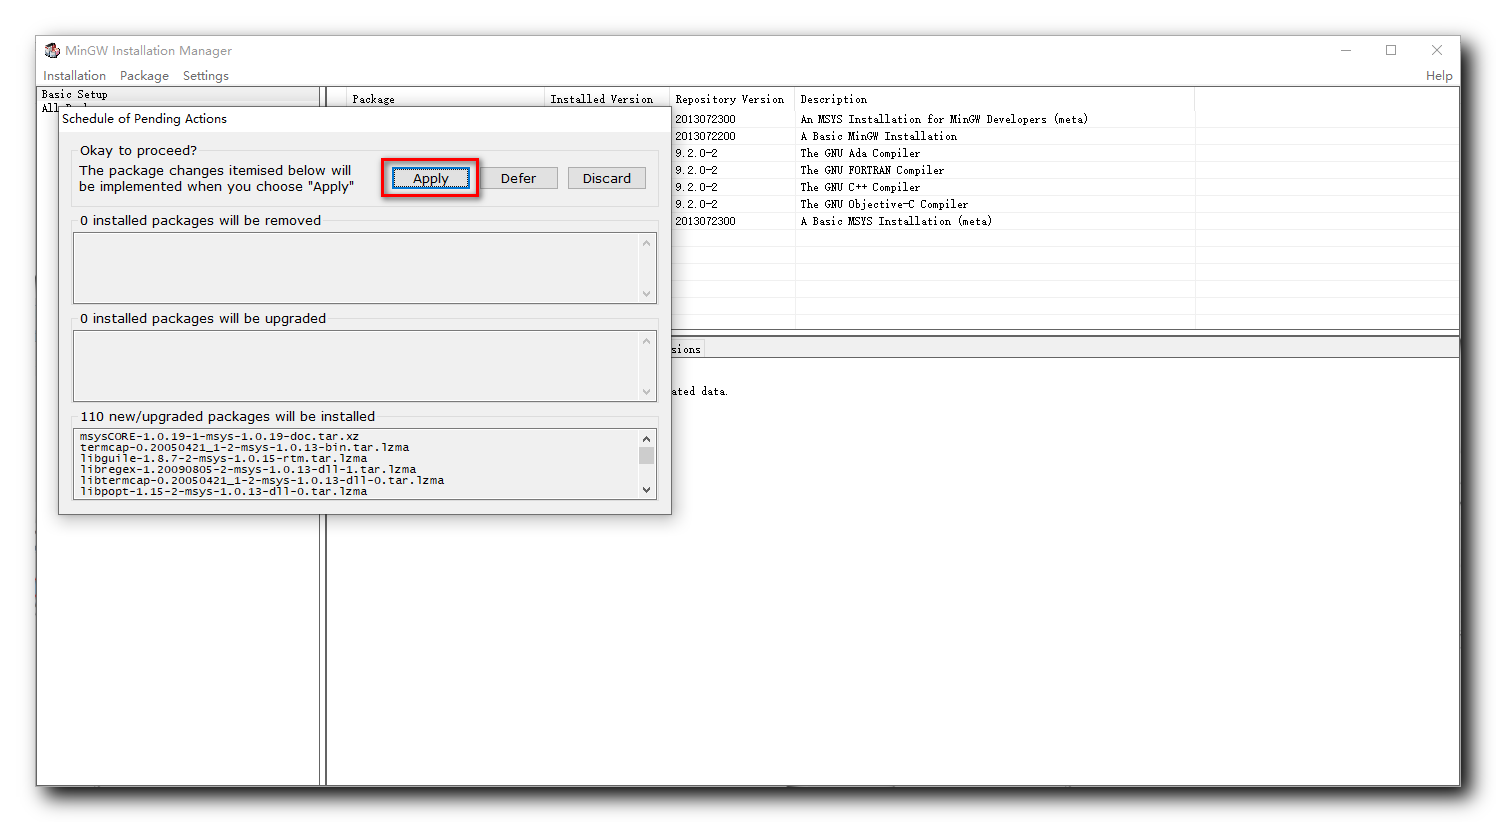The height and width of the screenshot is (822, 1496).
Task: Click the MinGW logo icon in the title bar
Action: [x=51, y=50]
